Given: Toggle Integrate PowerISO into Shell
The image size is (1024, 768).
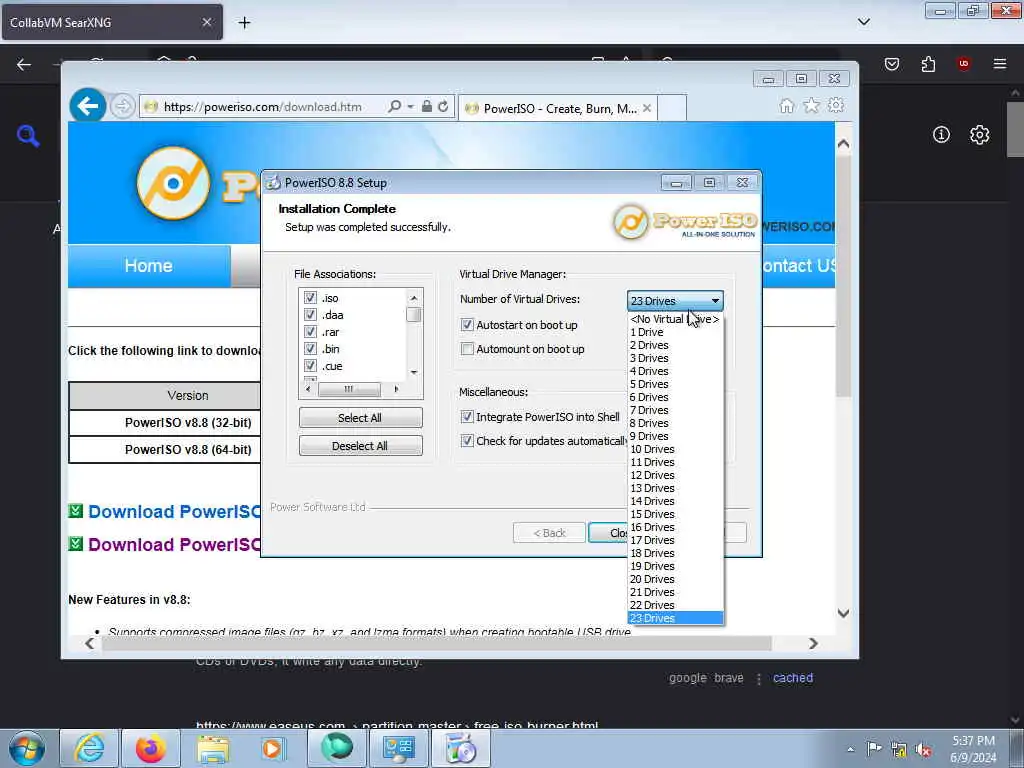Looking at the screenshot, I should point(467,417).
